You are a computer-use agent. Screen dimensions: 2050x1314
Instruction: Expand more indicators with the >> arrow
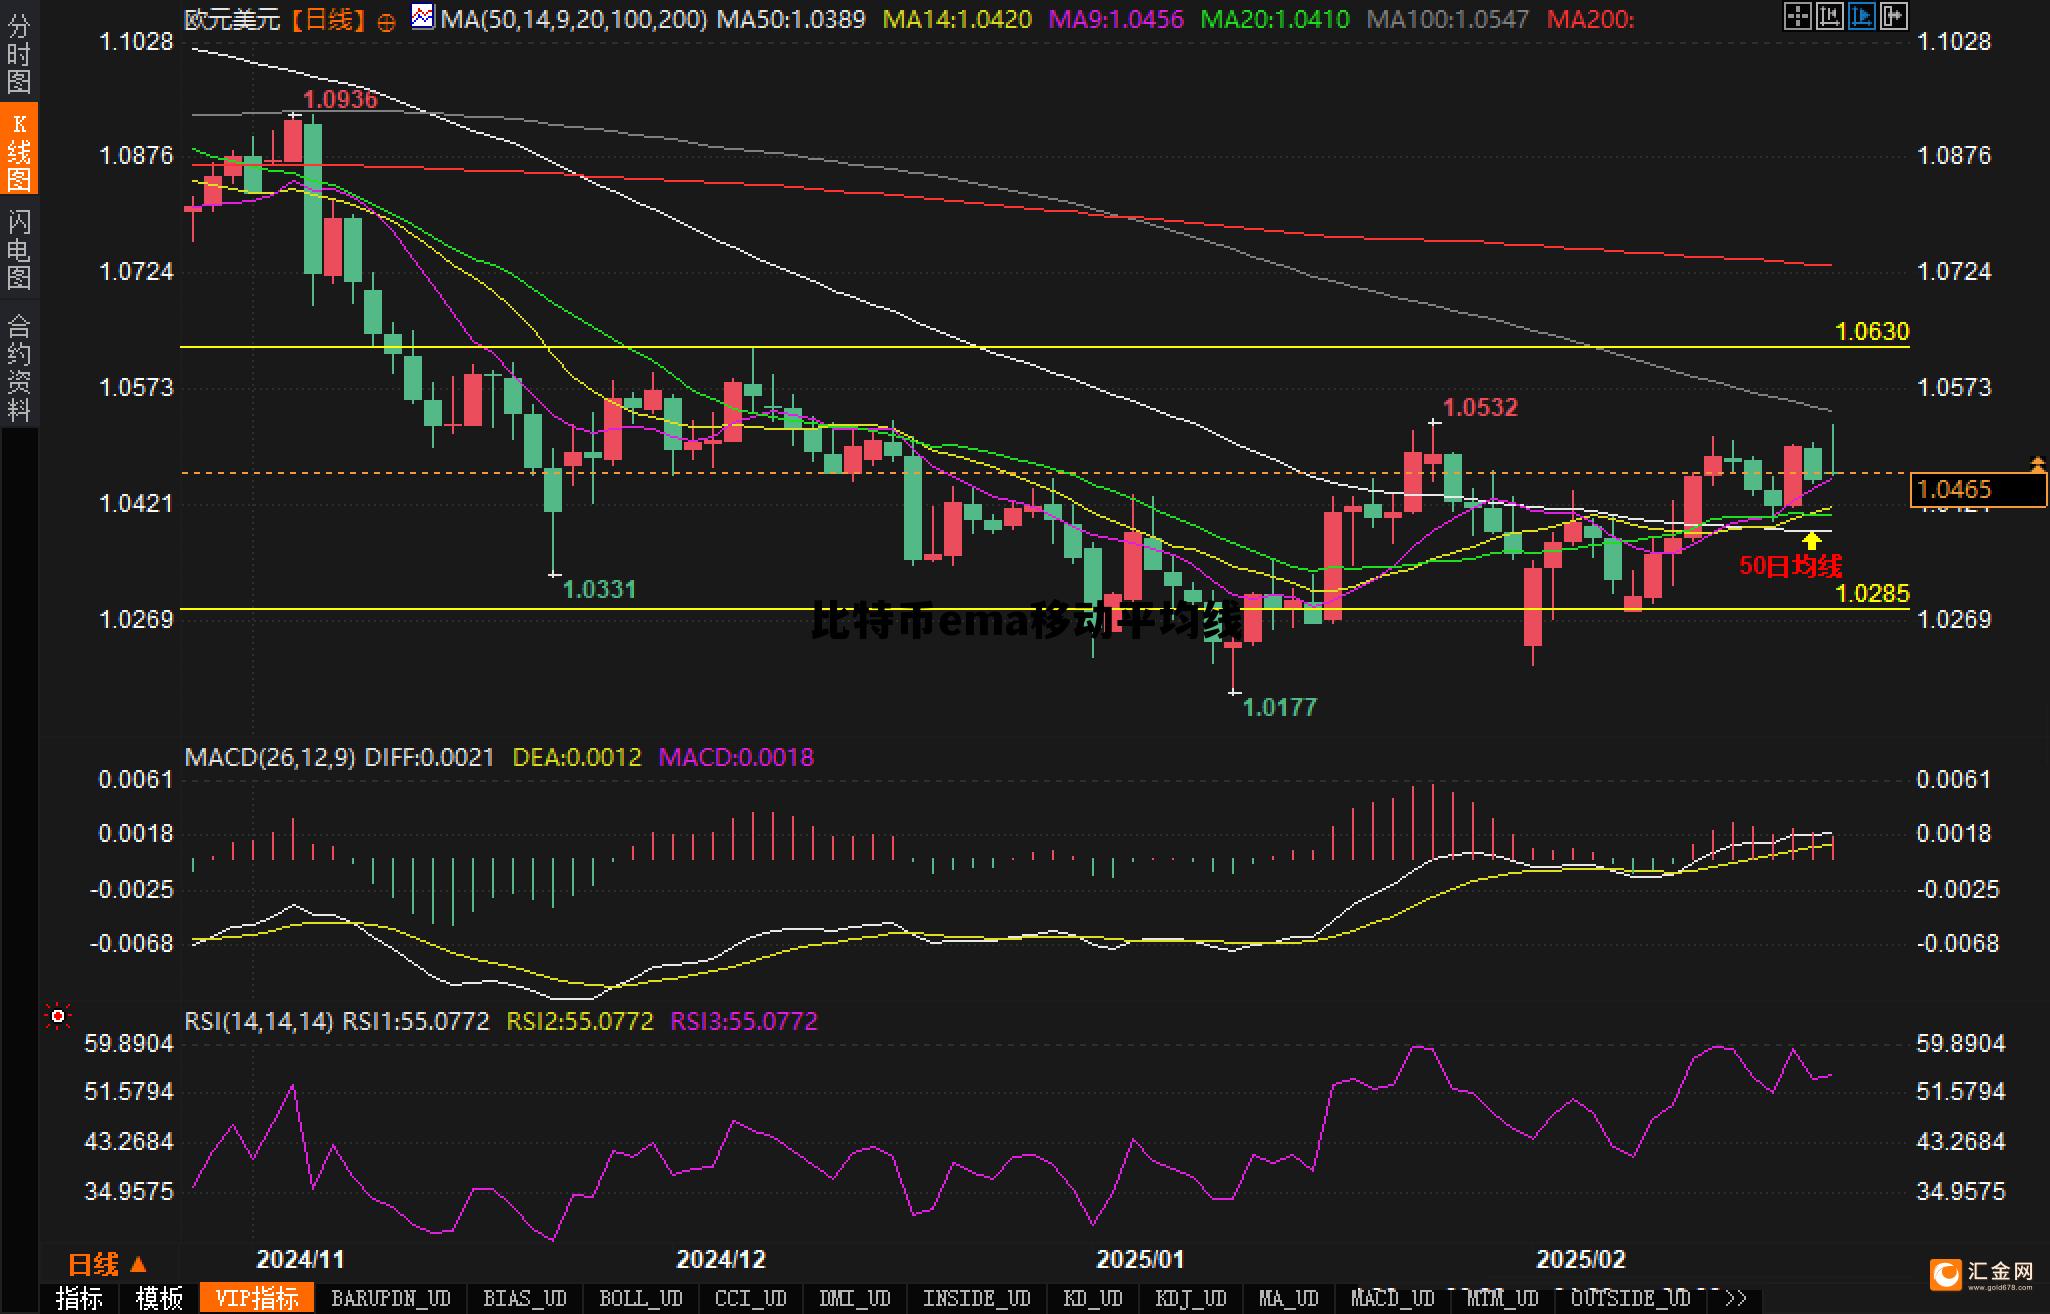tap(1736, 1298)
